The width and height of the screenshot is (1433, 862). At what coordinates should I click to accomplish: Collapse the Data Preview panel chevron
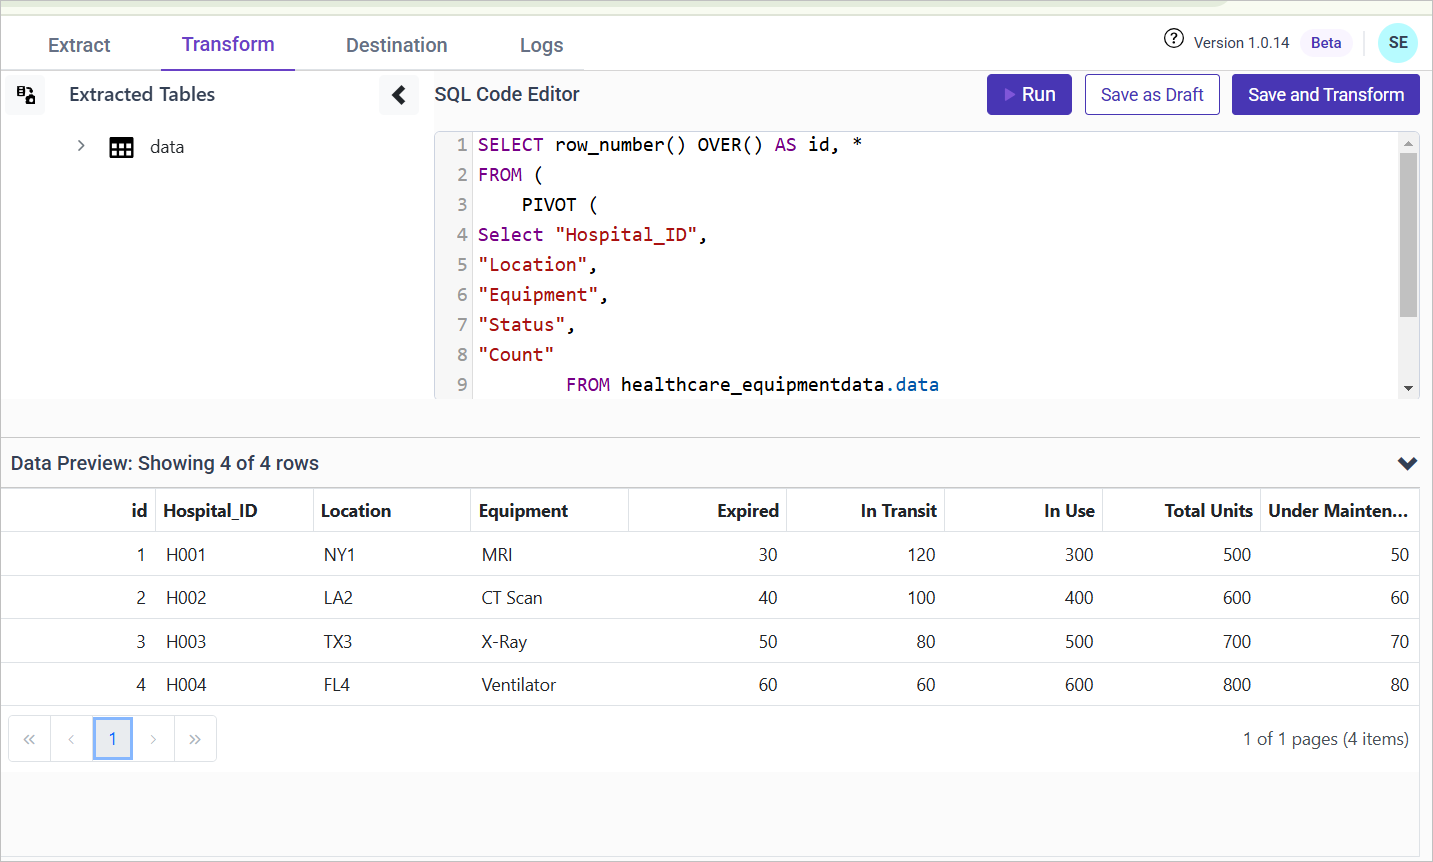click(1407, 463)
